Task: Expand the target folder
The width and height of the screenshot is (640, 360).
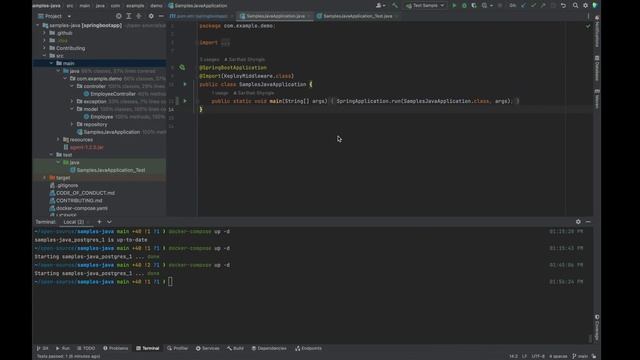Action: [x=44, y=178]
